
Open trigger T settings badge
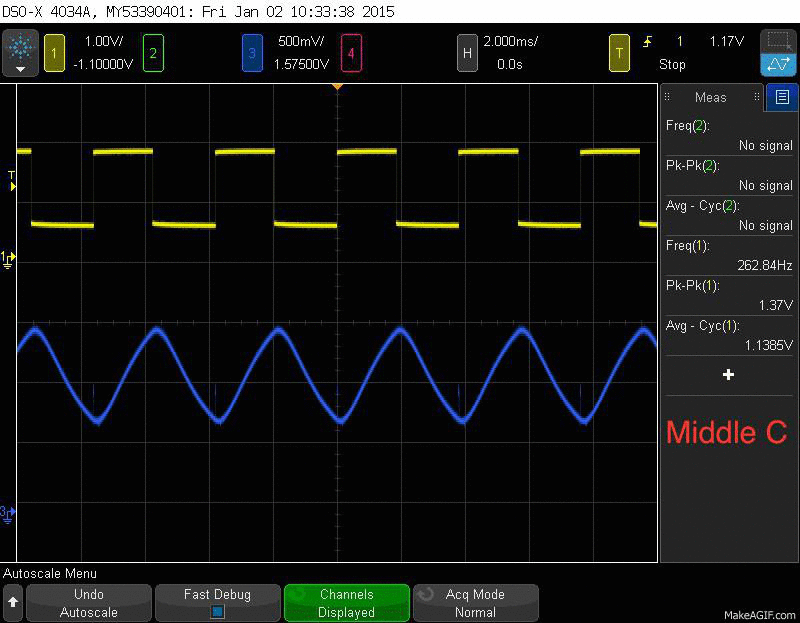(619, 53)
